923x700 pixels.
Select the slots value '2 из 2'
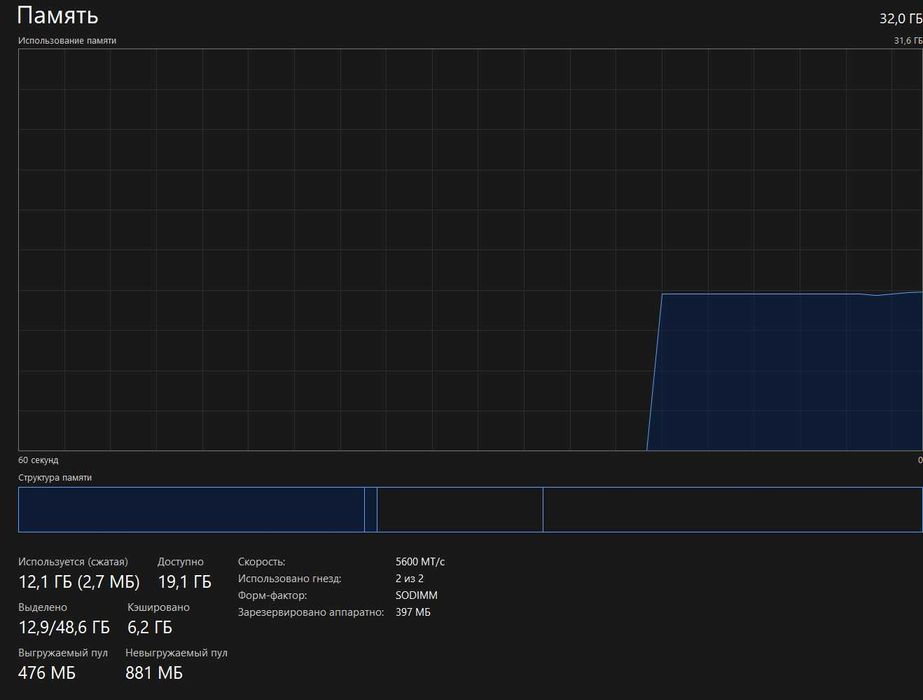tap(409, 579)
